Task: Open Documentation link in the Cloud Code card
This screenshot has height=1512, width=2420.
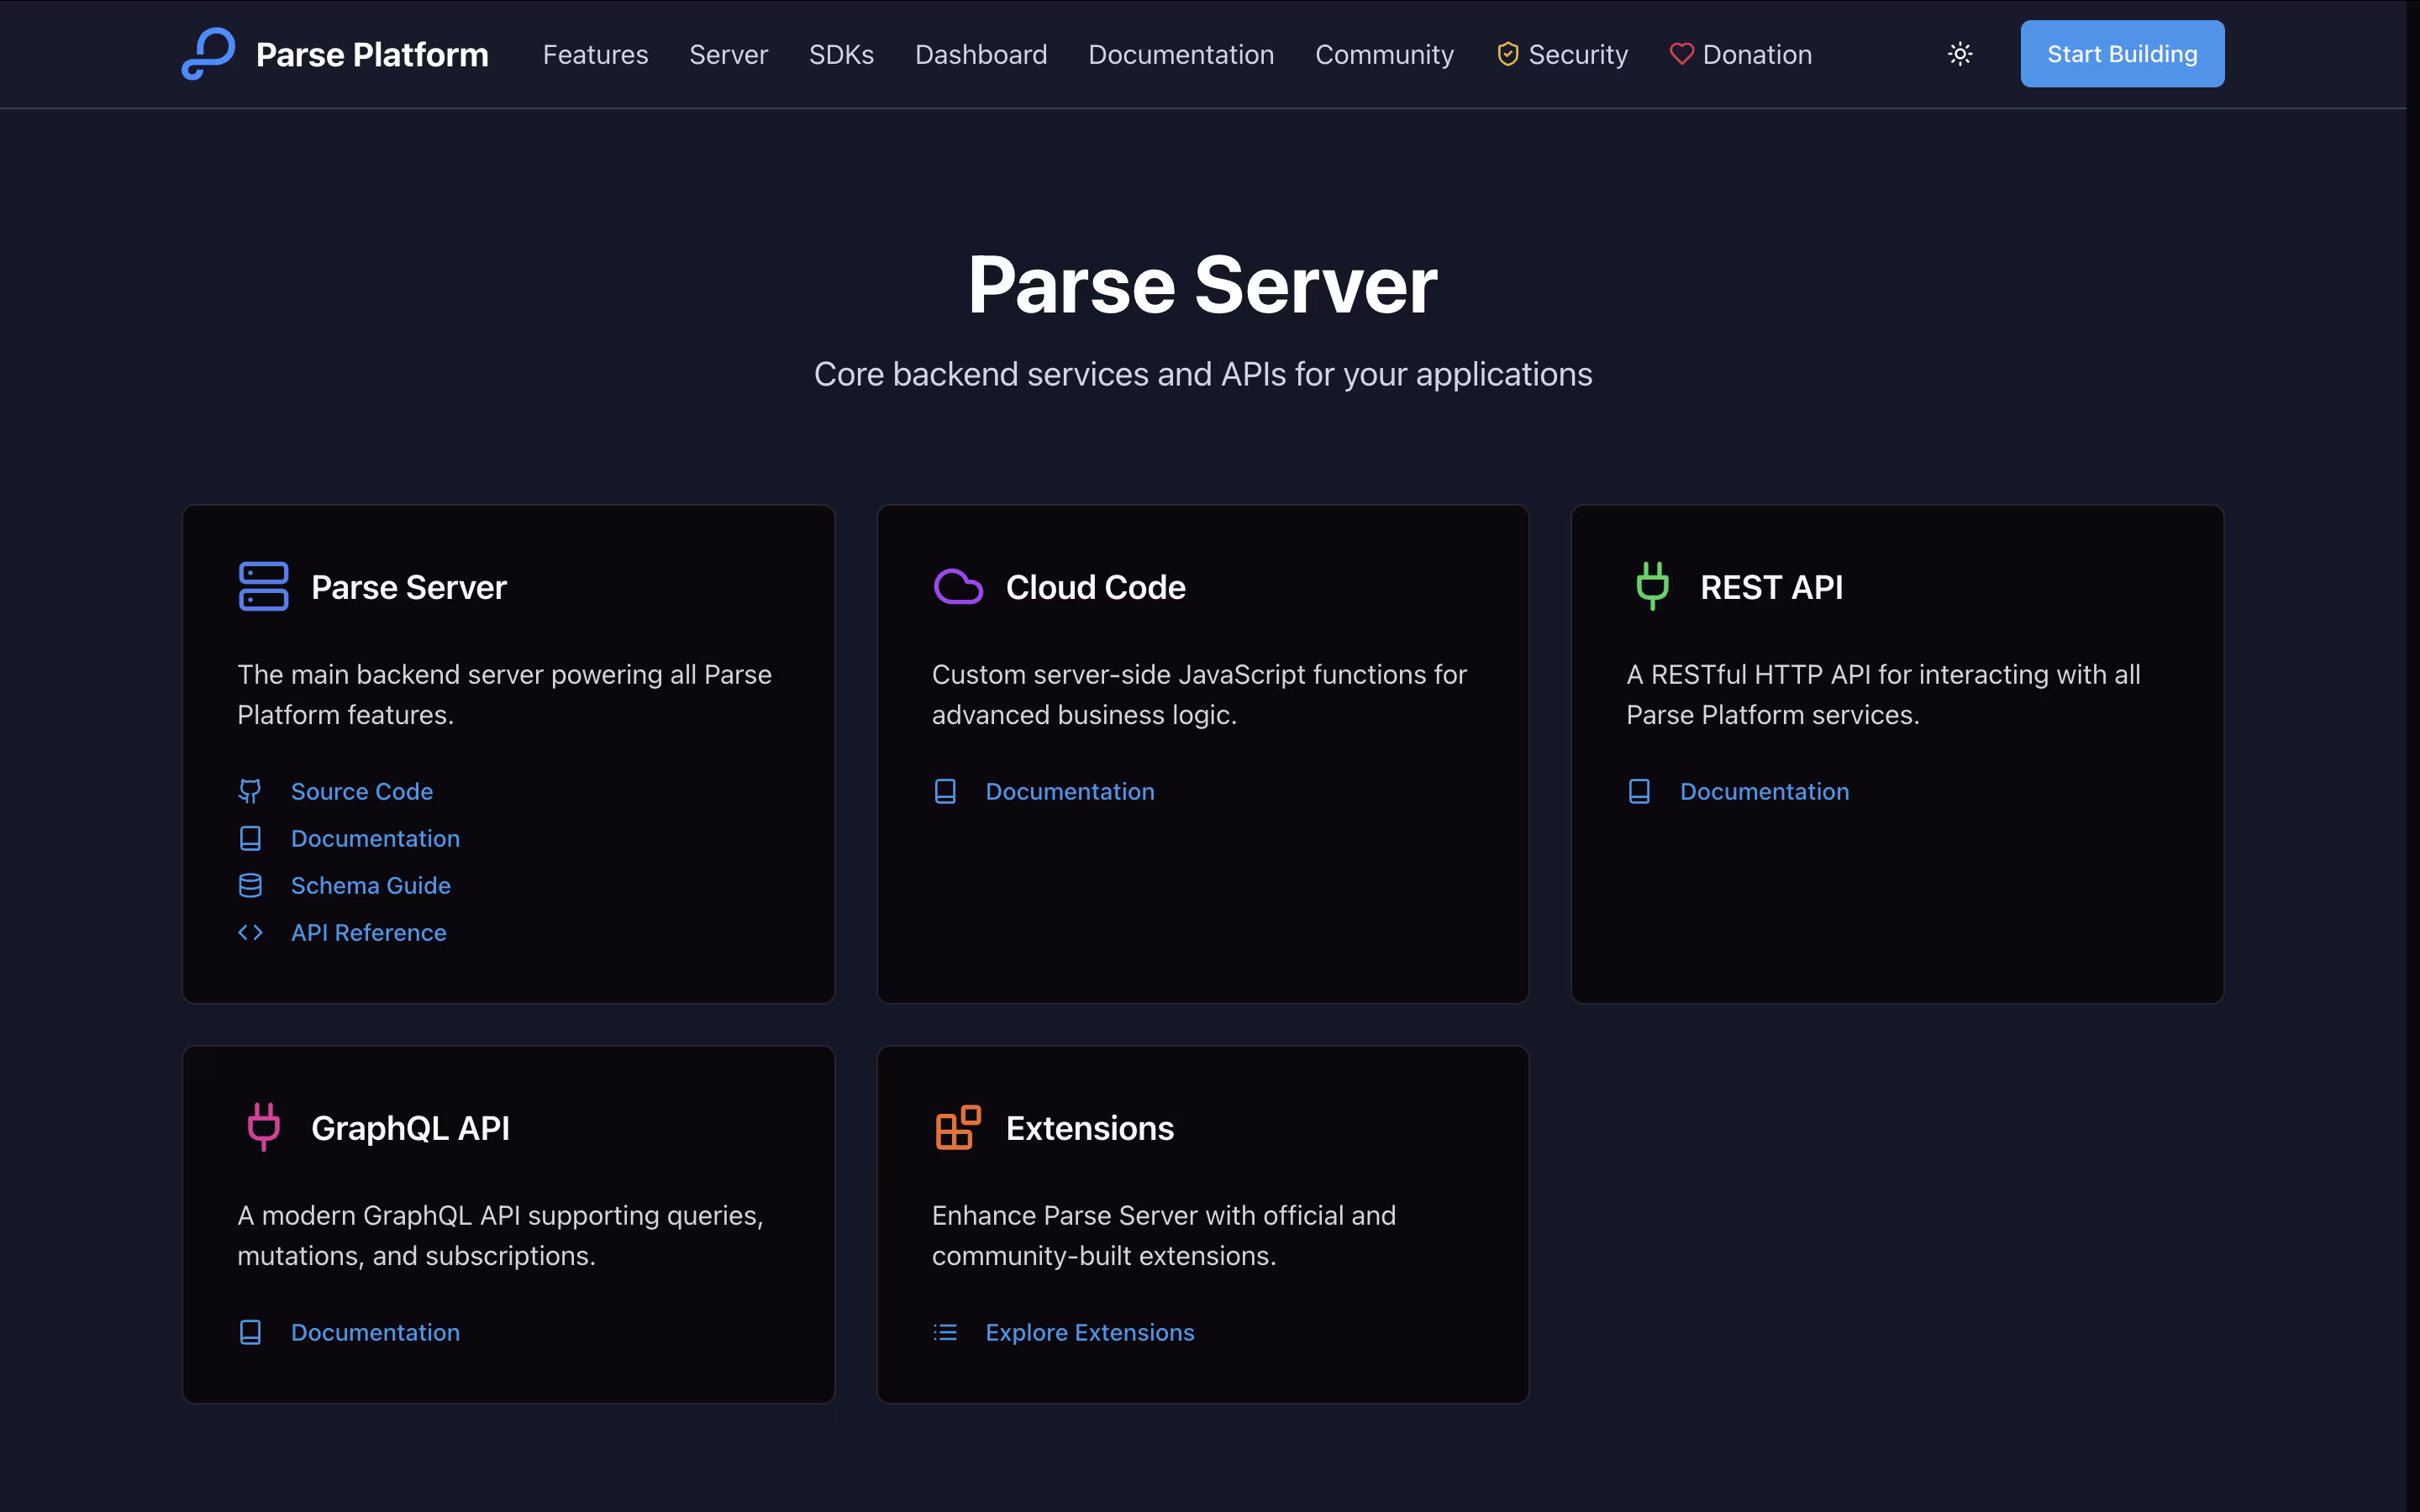Action: coord(1069,791)
